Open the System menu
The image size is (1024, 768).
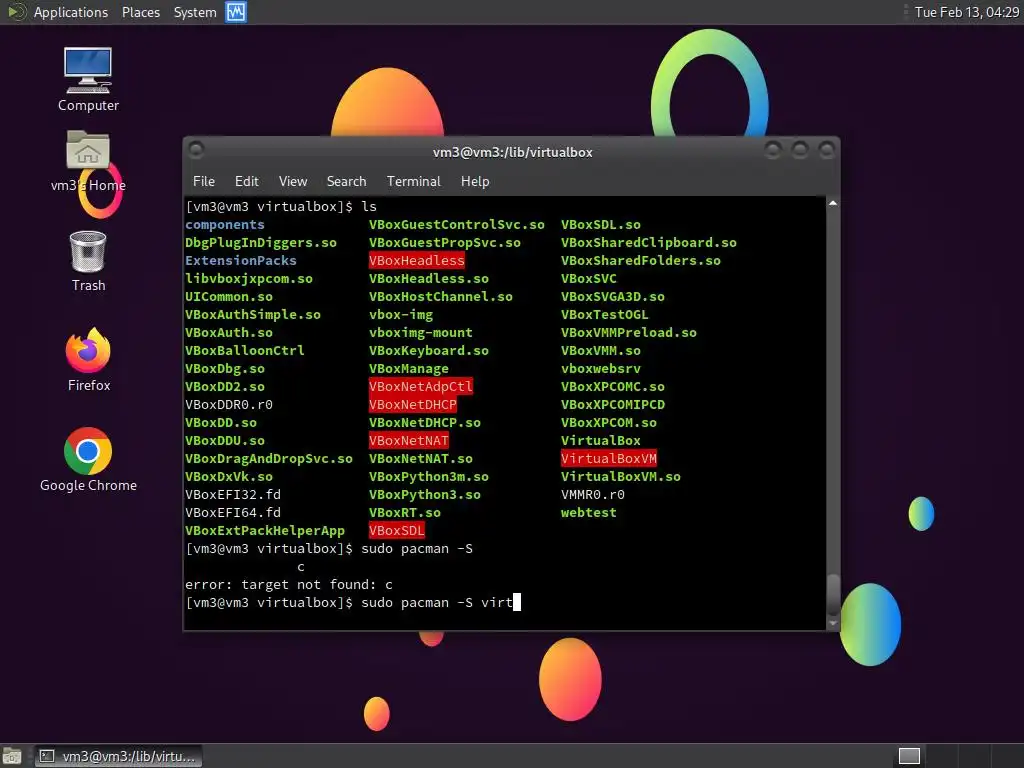click(x=195, y=12)
